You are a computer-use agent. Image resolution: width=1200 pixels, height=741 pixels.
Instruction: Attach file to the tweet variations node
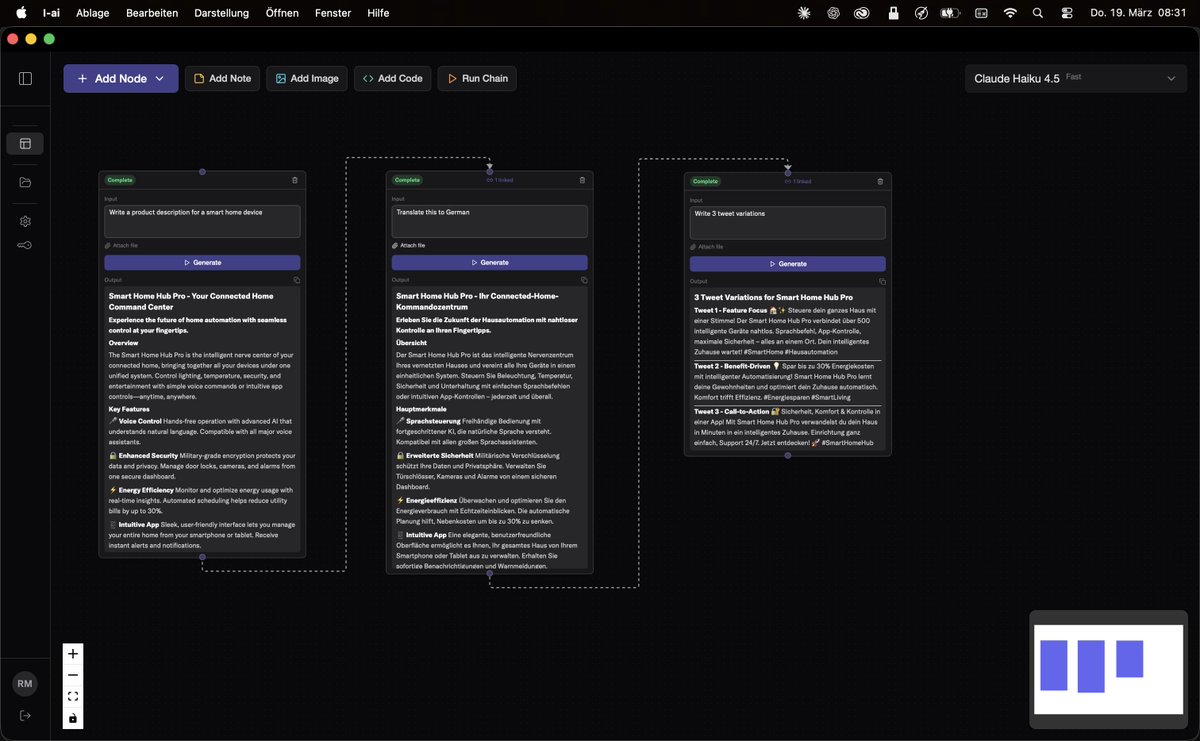[707, 246]
